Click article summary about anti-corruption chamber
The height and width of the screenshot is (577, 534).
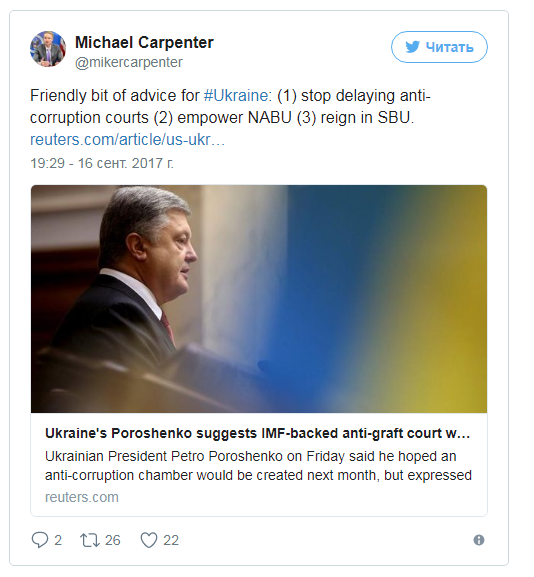pos(258,466)
